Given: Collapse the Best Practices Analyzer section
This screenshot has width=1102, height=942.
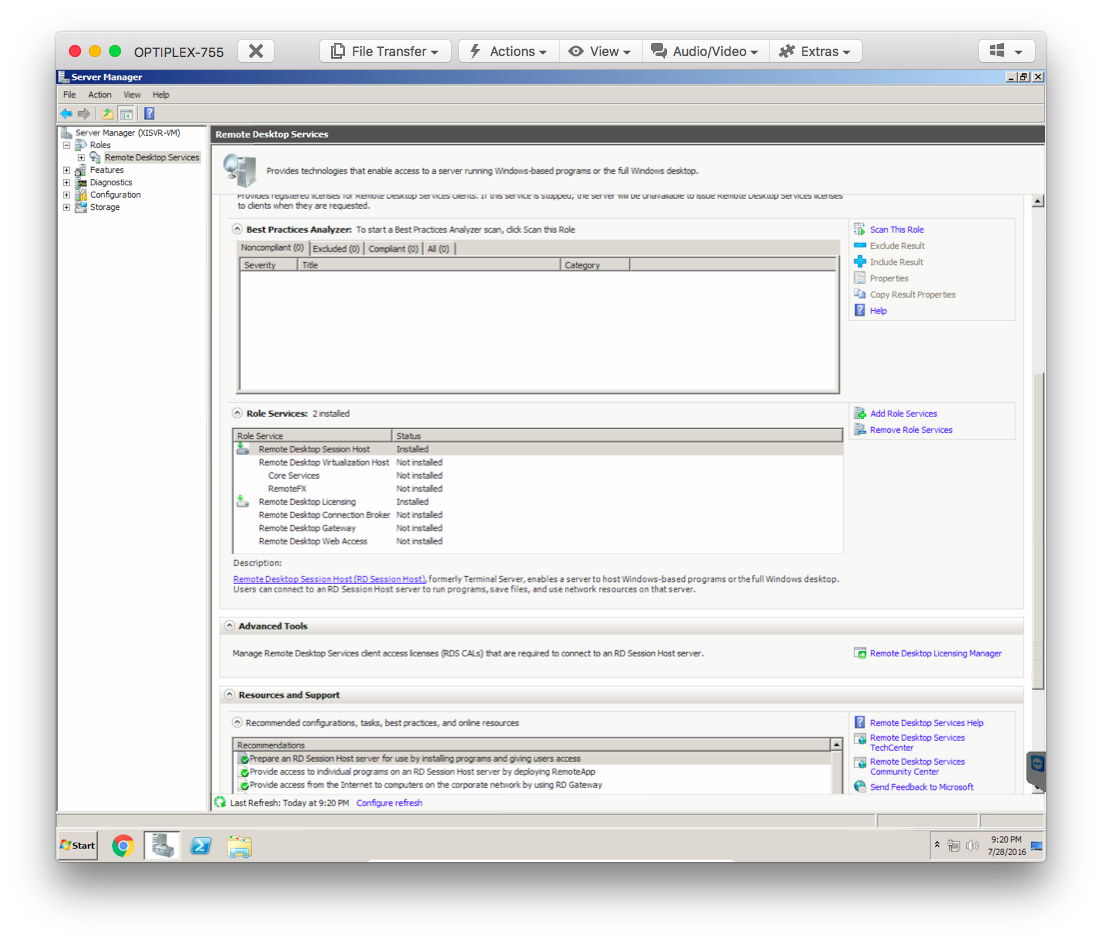Looking at the screenshot, I should pyautogui.click(x=238, y=228).
